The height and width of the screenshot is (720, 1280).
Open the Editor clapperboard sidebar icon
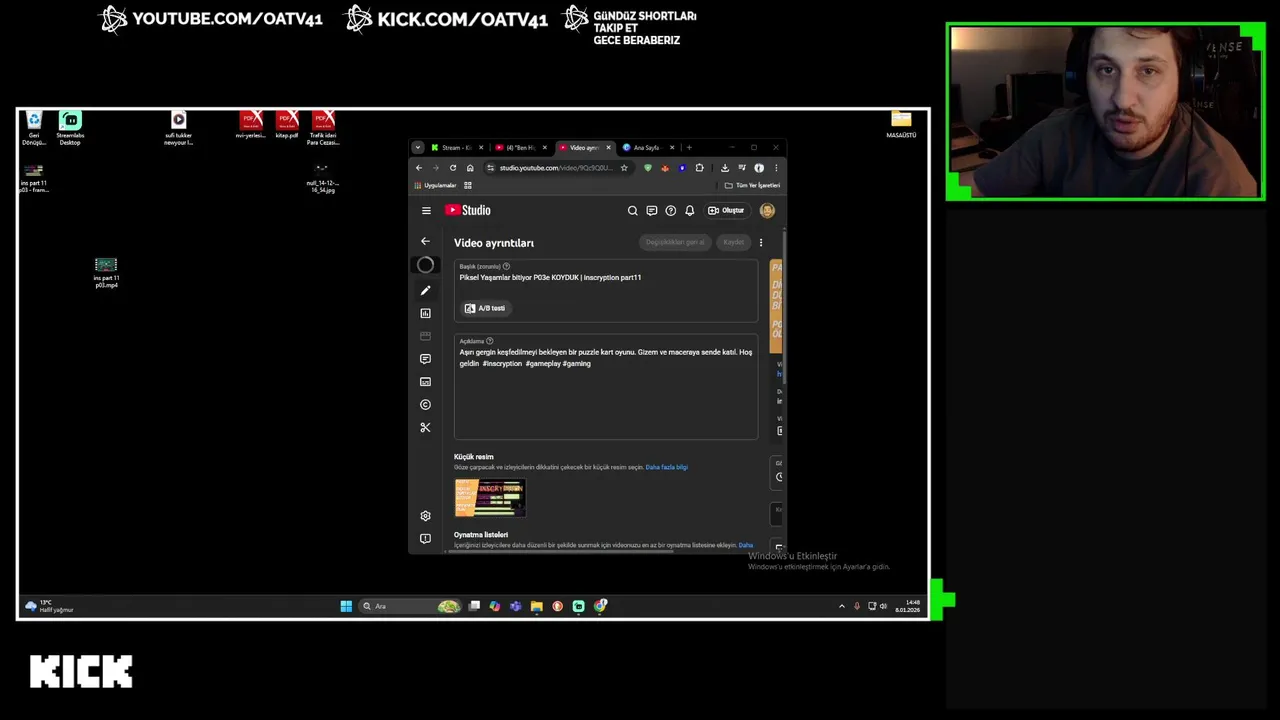point(425,336)
